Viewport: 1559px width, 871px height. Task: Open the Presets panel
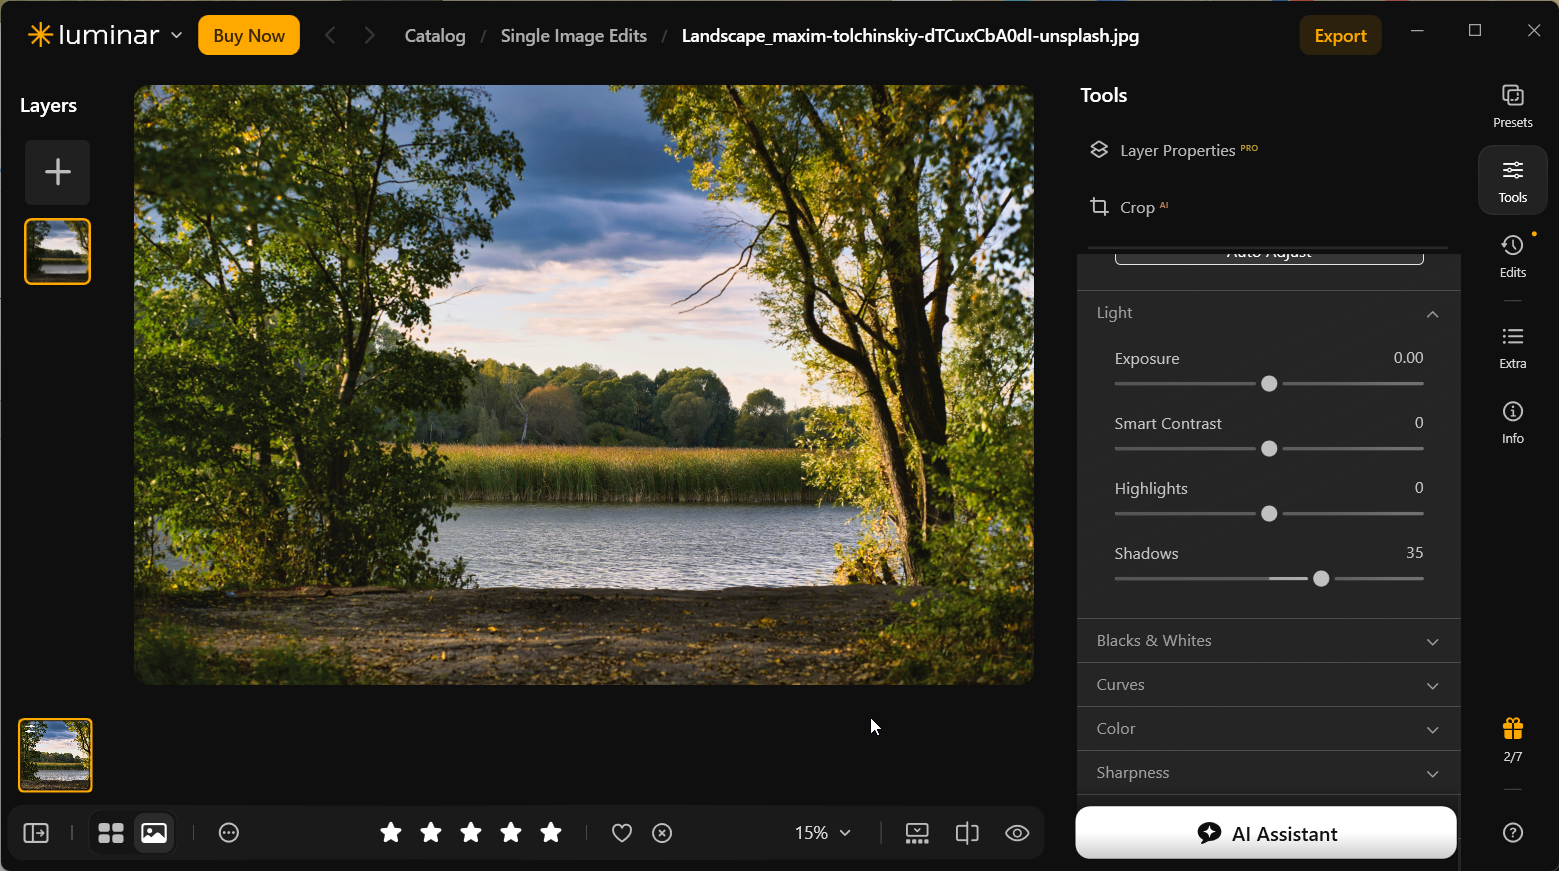1512,106
